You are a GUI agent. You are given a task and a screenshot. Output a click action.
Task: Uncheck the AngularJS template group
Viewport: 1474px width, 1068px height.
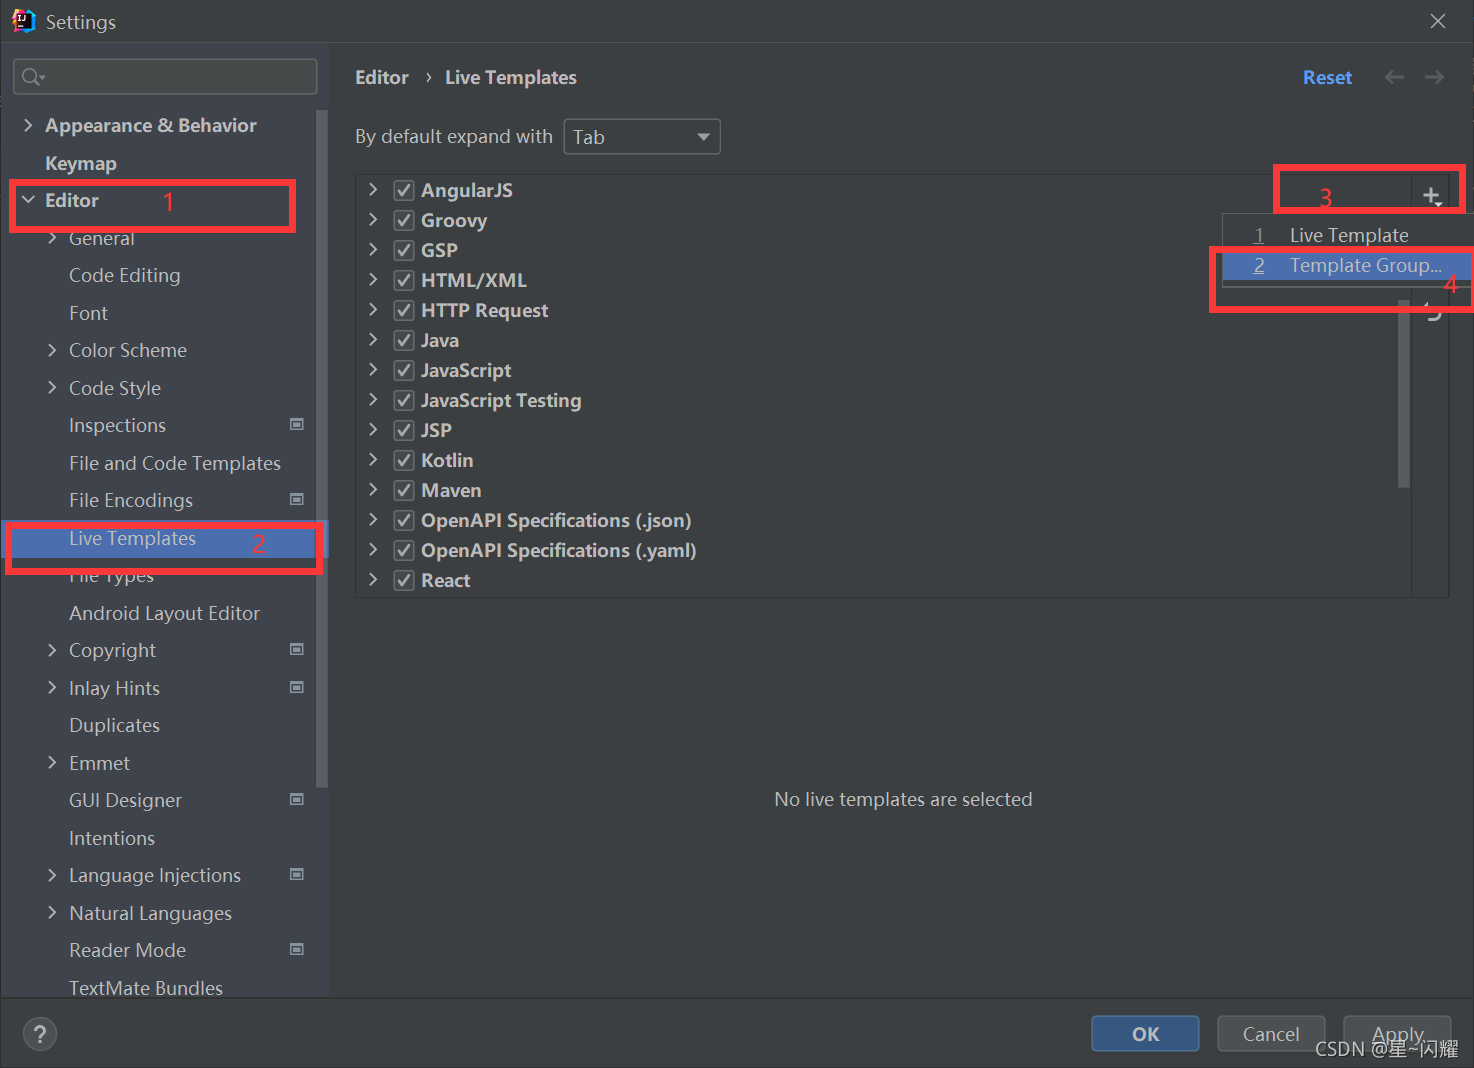404,190
